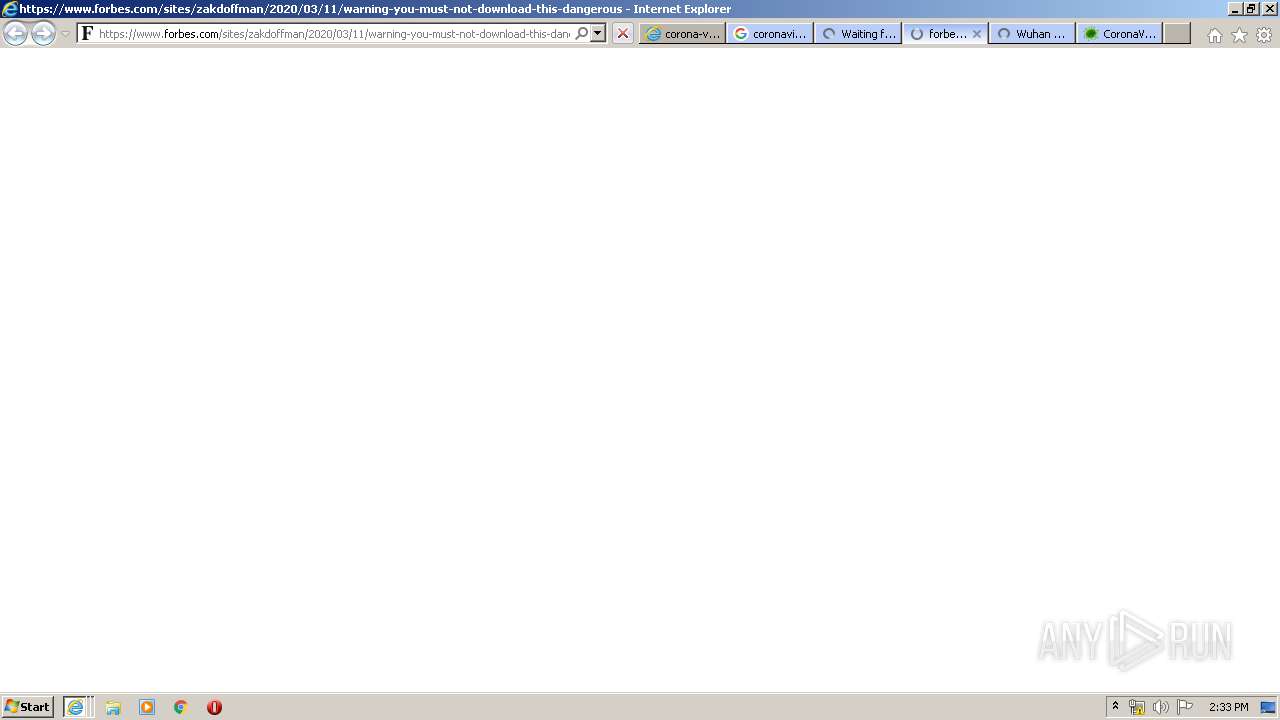Open Favorites star icon
The width and height of the screenshot is (1280, 720).
coord(1239,35)
